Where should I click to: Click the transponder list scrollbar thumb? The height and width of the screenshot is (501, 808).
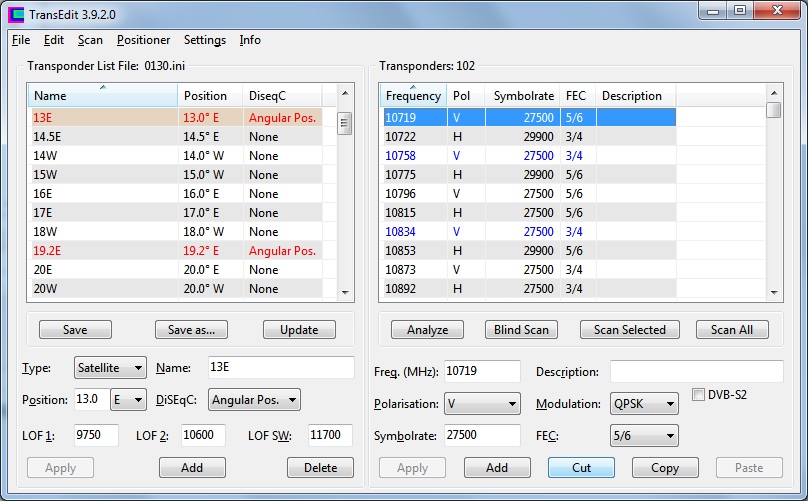(x=773, y=110)
